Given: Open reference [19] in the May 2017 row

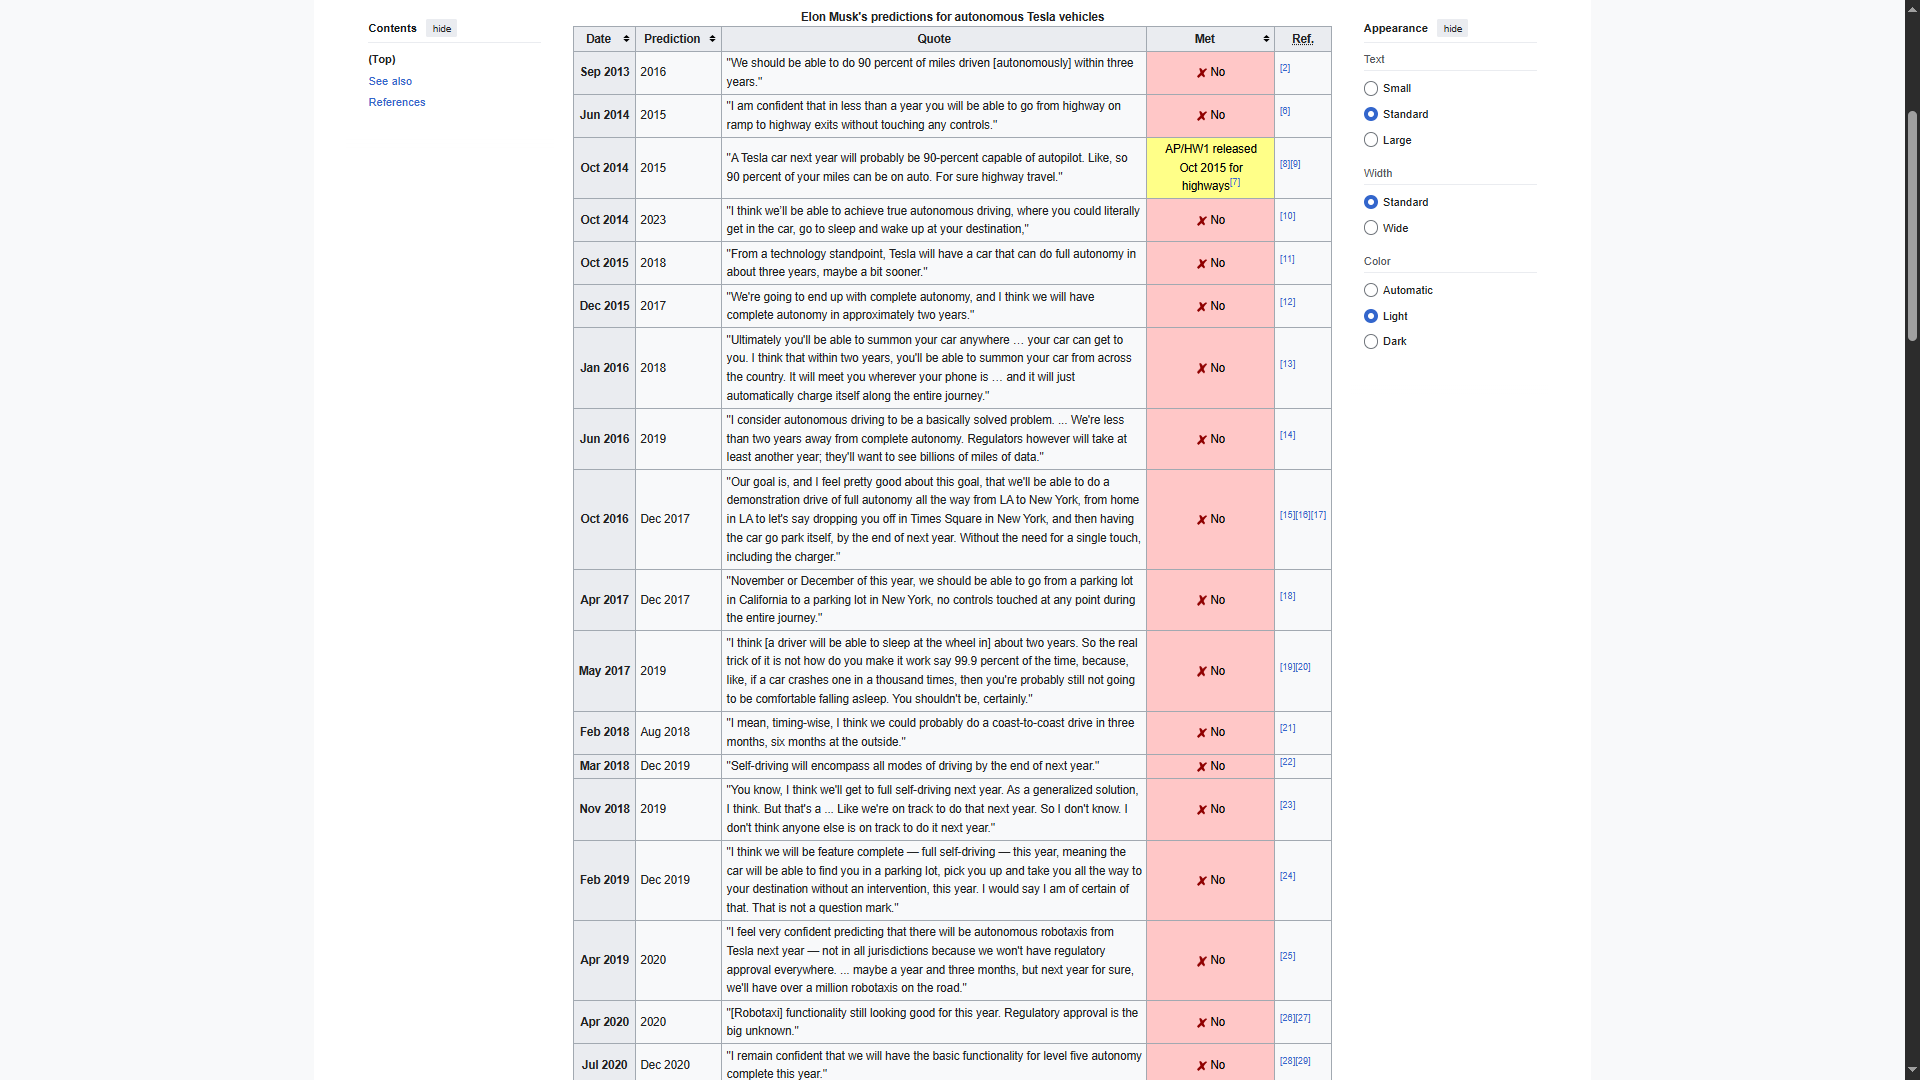Looking at the screenshot, I should (1288, 668).
